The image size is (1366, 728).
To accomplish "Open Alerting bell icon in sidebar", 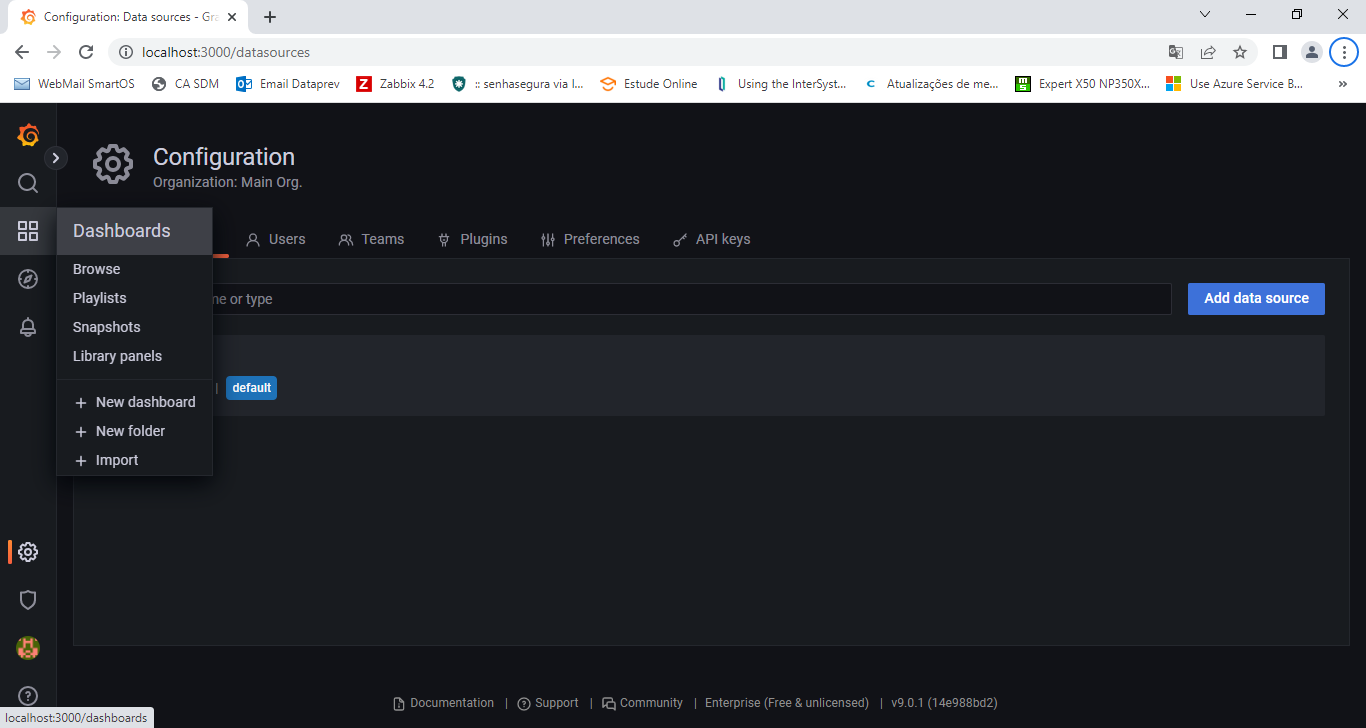I will (x=28, y=327).
